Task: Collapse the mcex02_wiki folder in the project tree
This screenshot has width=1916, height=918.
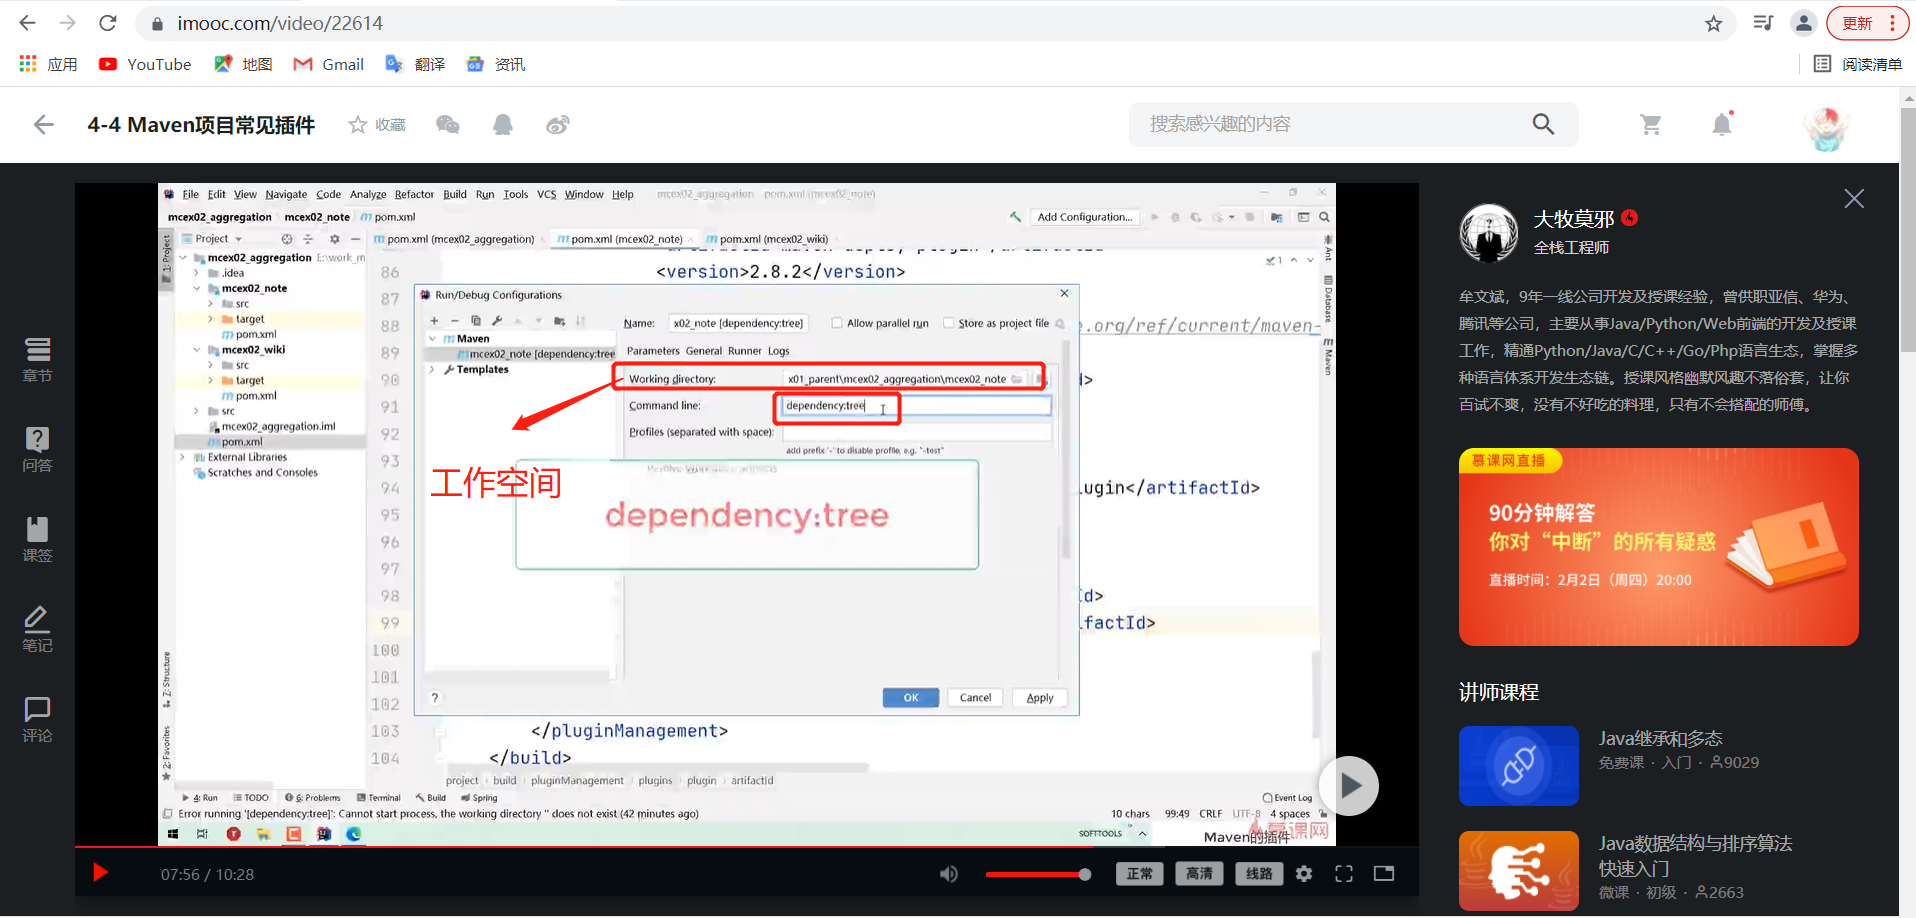Action: pyautogui.click(x=196, y=350)
